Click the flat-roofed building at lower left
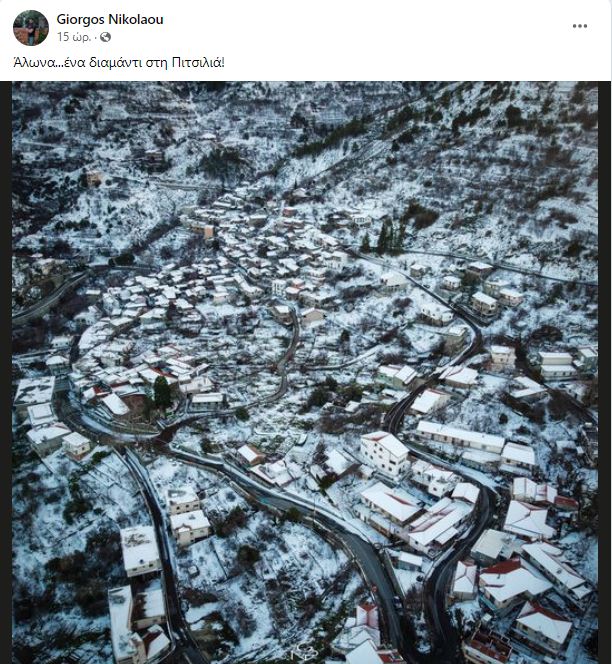This screenshot has height=664, width=612. click(x=139, y=551)
